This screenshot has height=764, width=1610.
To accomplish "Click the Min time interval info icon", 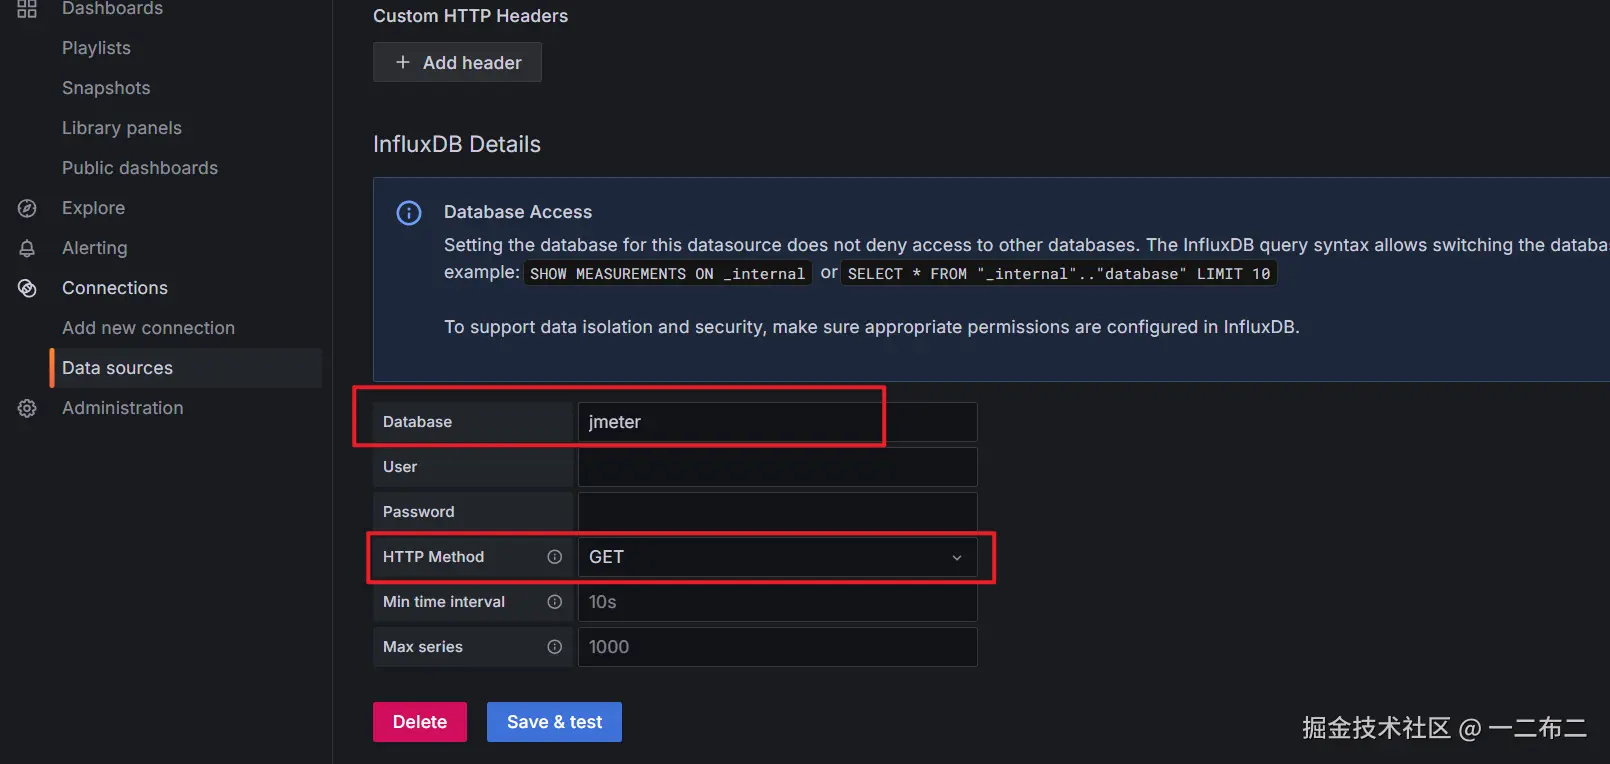I will pos(554,602).
